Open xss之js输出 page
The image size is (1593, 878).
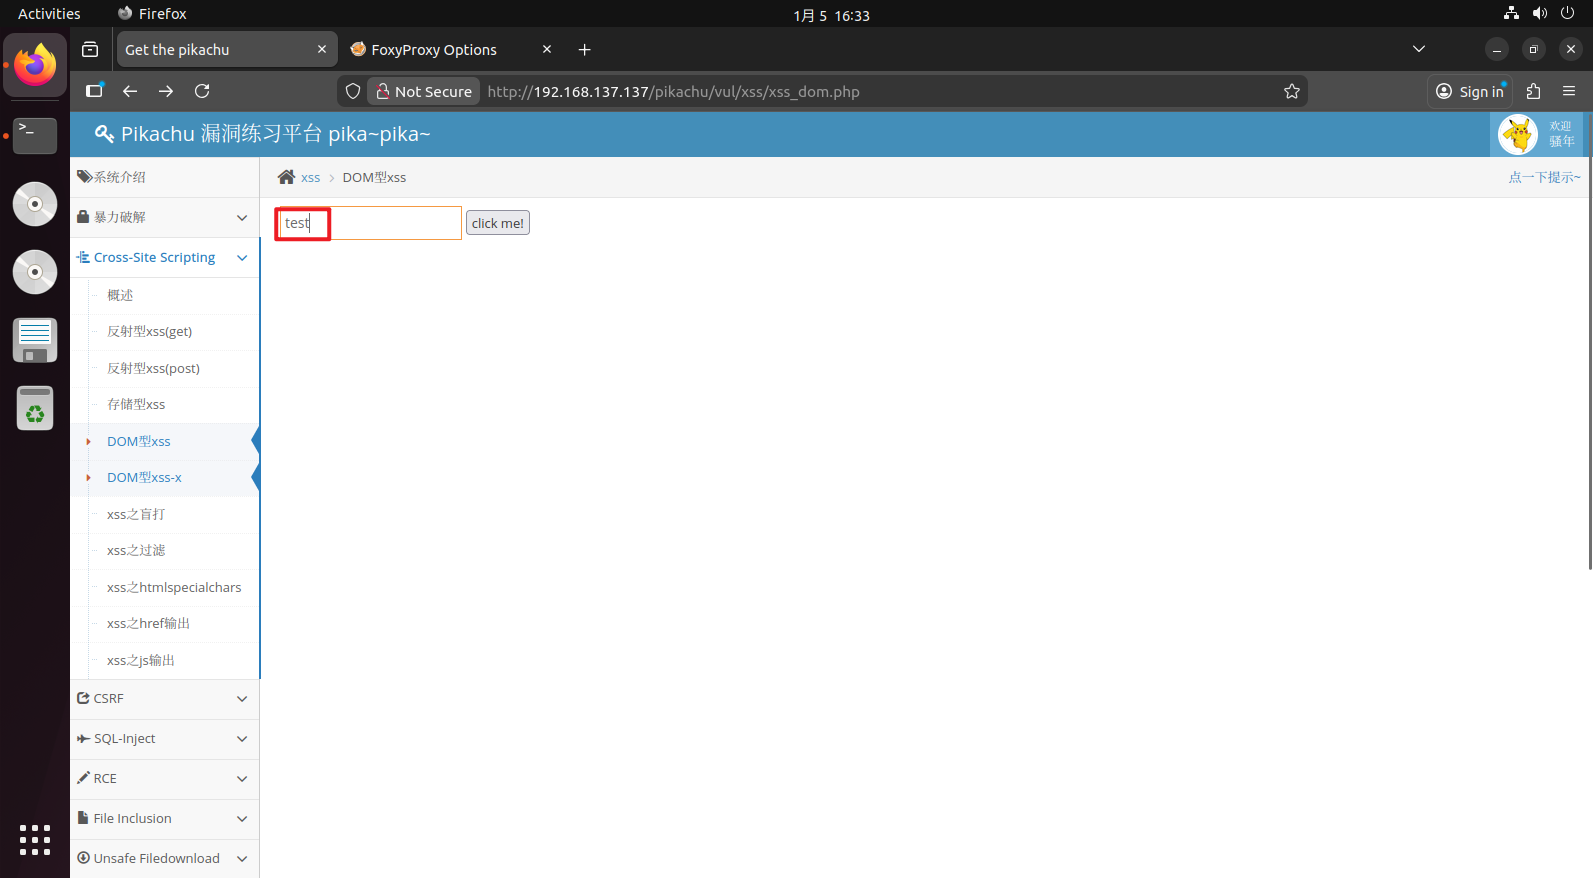[x=141, y=660]
